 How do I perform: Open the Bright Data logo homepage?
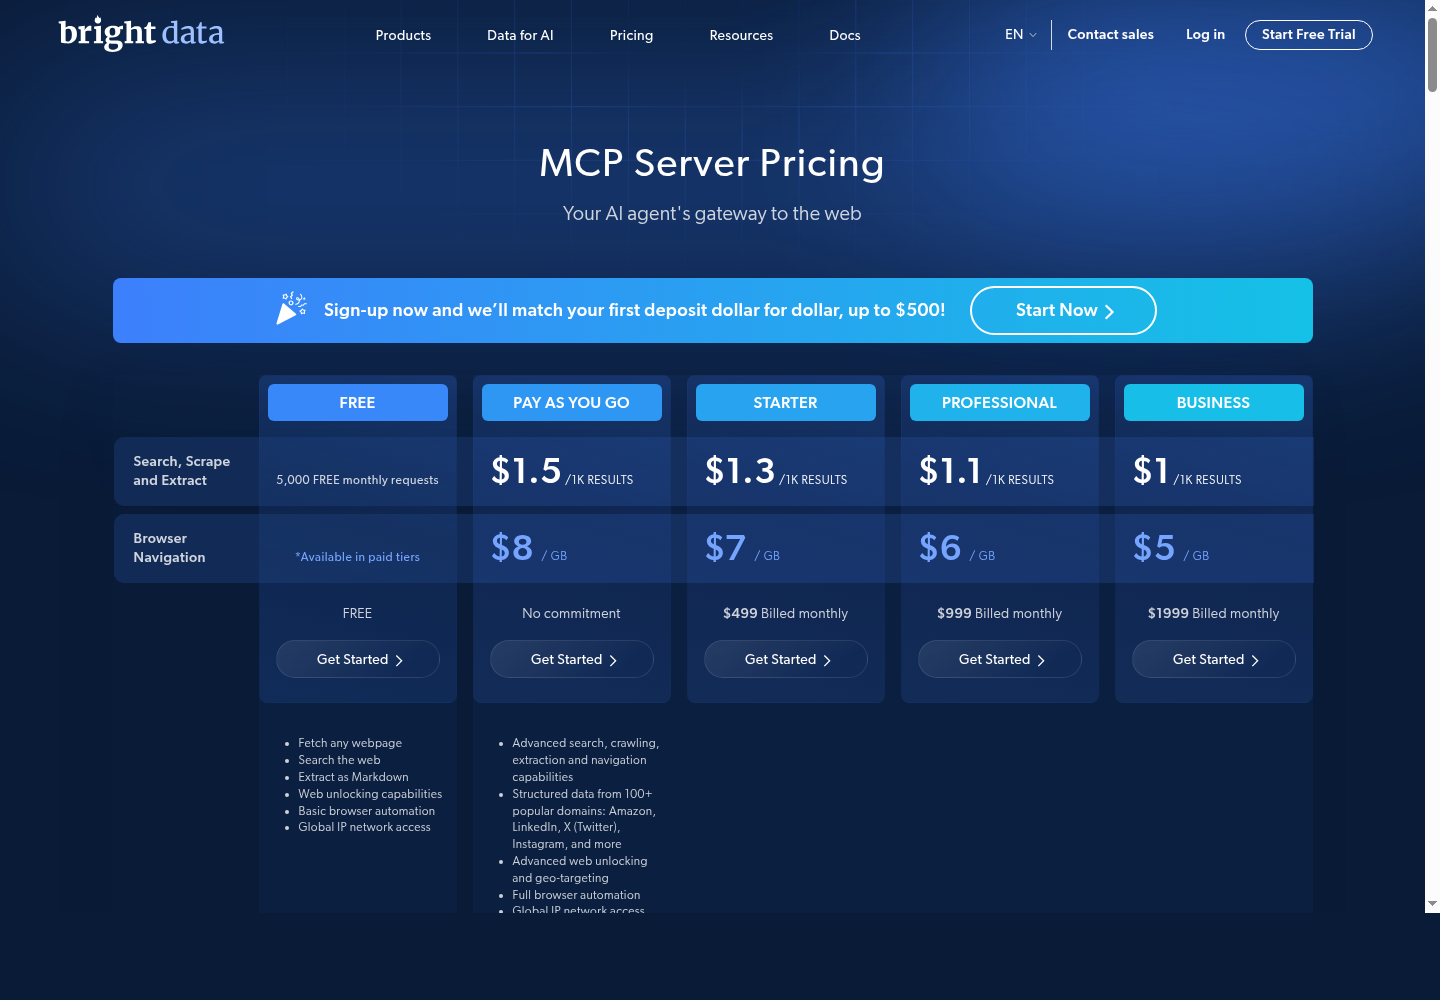(x=141, y=33)
